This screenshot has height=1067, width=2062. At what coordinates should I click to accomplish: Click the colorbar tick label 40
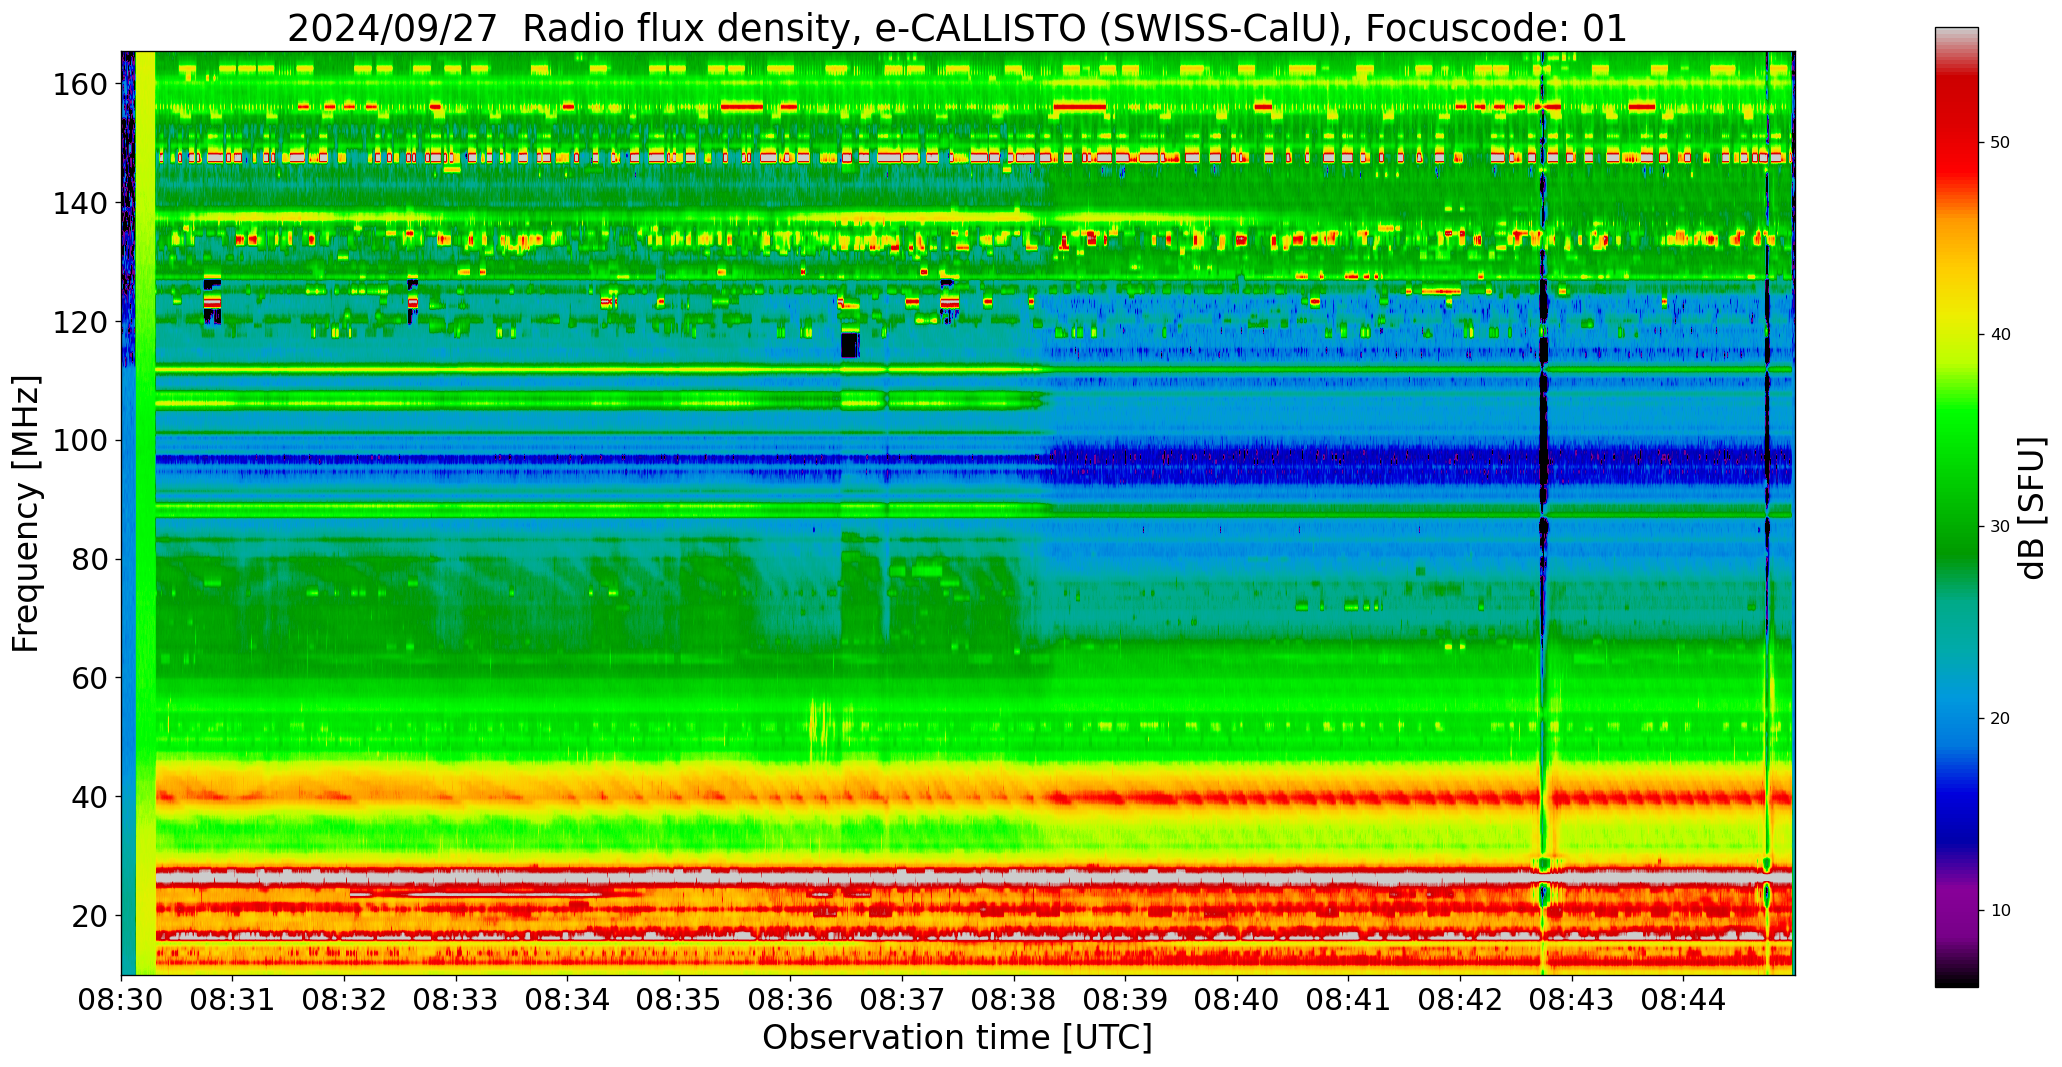pos(2000,335)
